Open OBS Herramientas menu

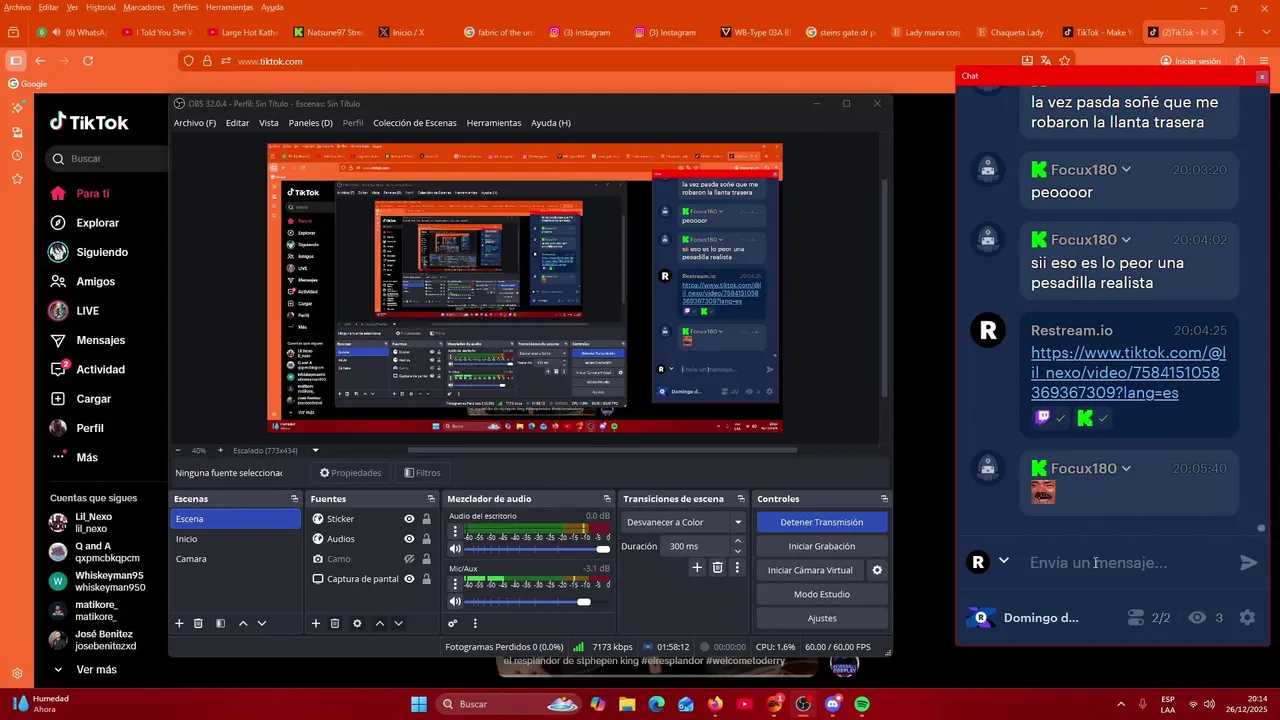pos(494,123)
